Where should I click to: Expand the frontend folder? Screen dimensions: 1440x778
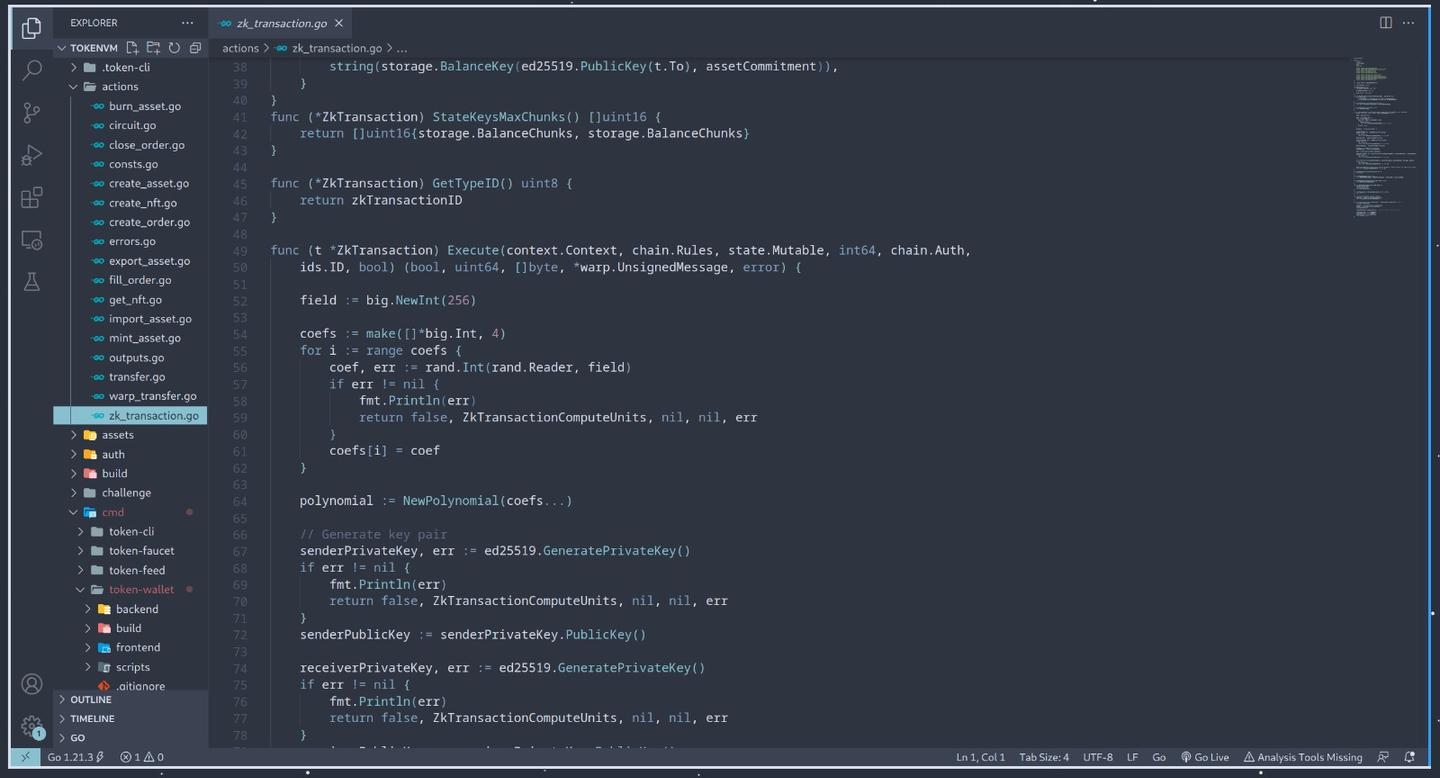click(130, 647)
